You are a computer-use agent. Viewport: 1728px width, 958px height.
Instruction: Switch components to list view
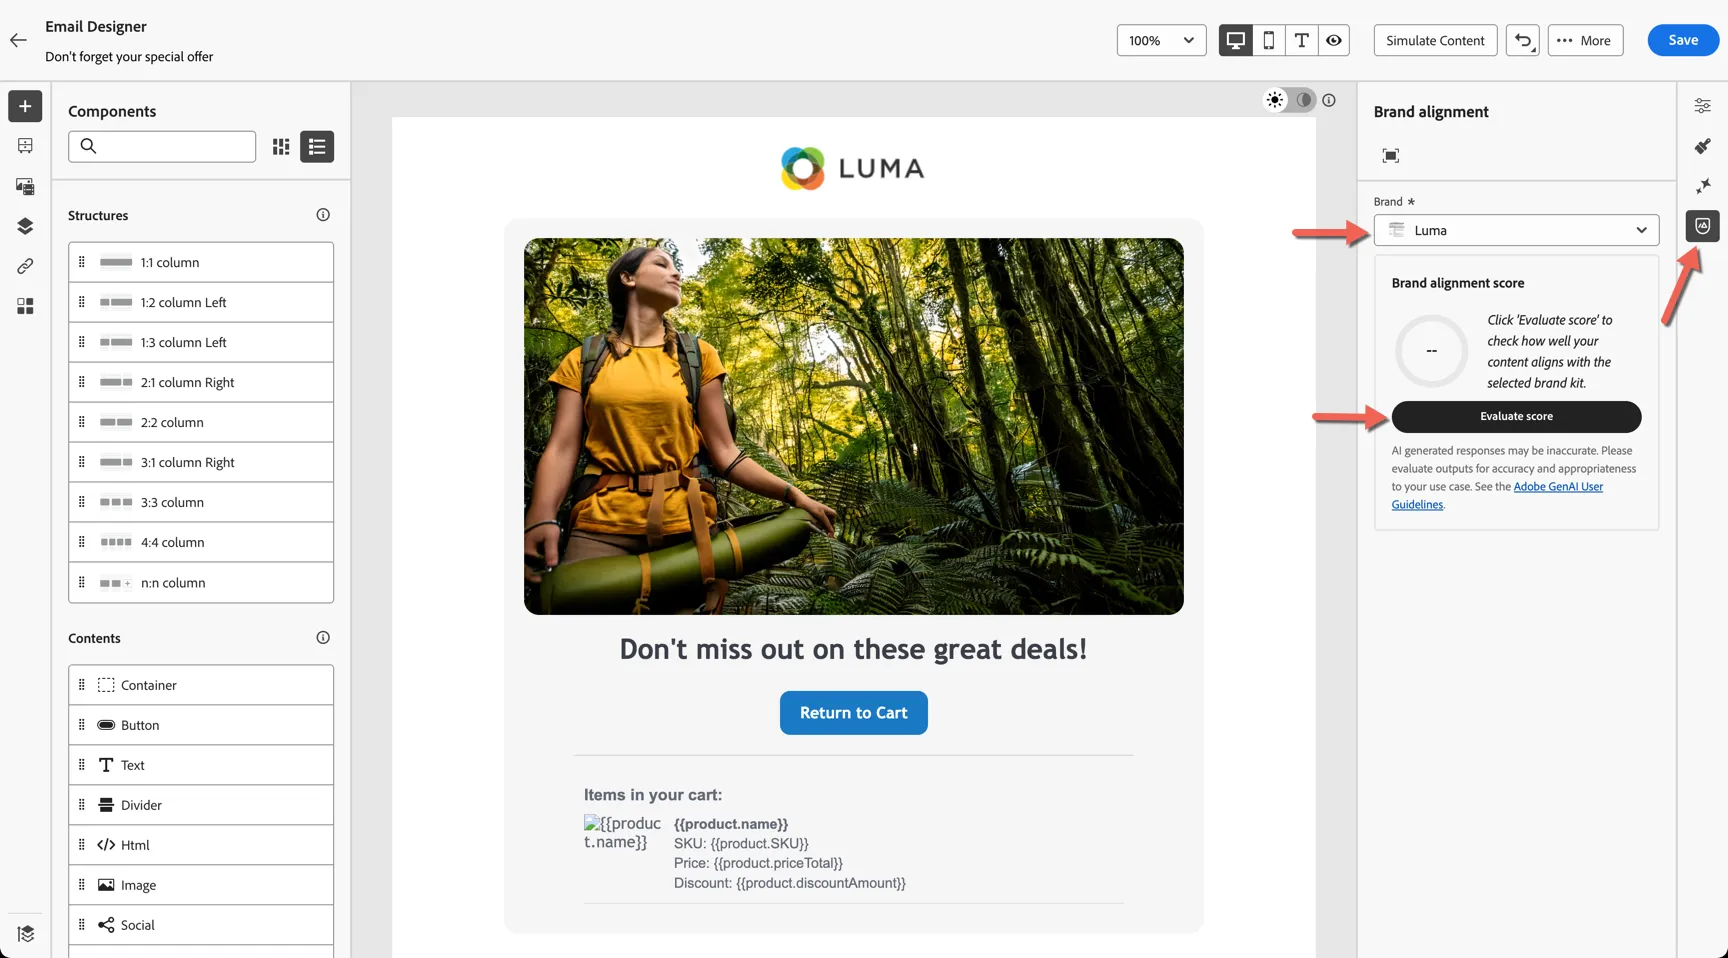pos(317,147)
